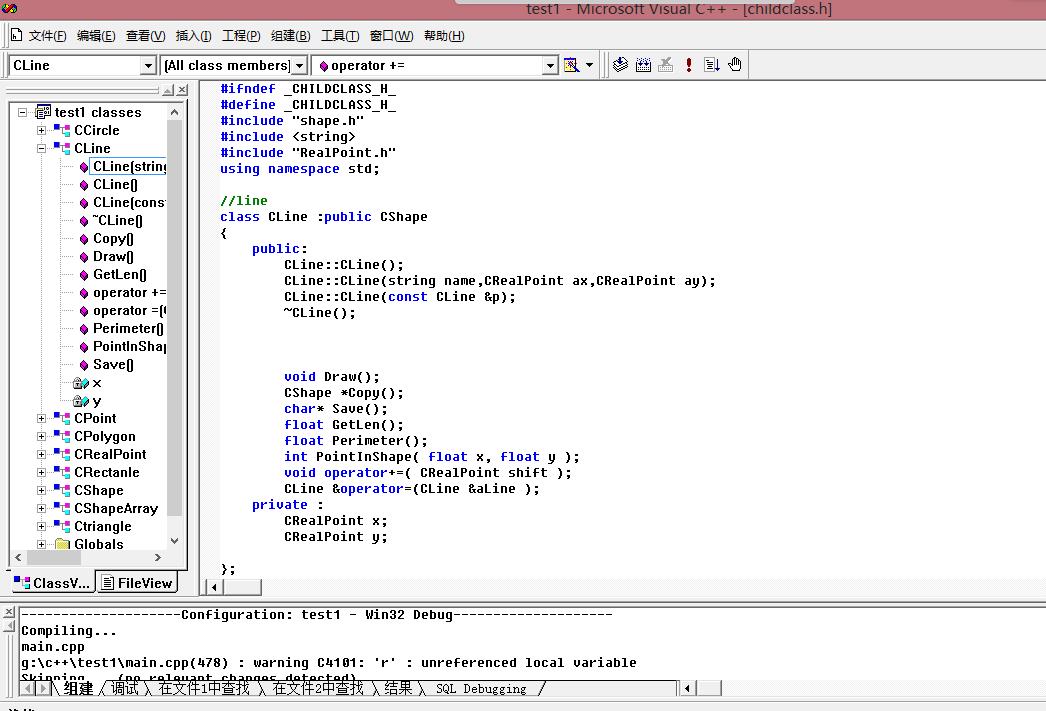Expand the CRealPoint class node

[41, 454]
